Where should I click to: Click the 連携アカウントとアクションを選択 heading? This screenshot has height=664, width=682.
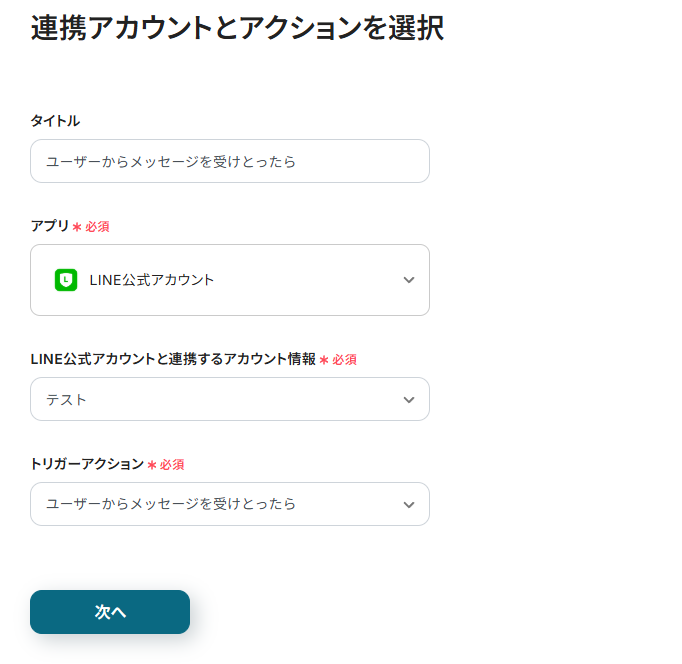point(237,28)
